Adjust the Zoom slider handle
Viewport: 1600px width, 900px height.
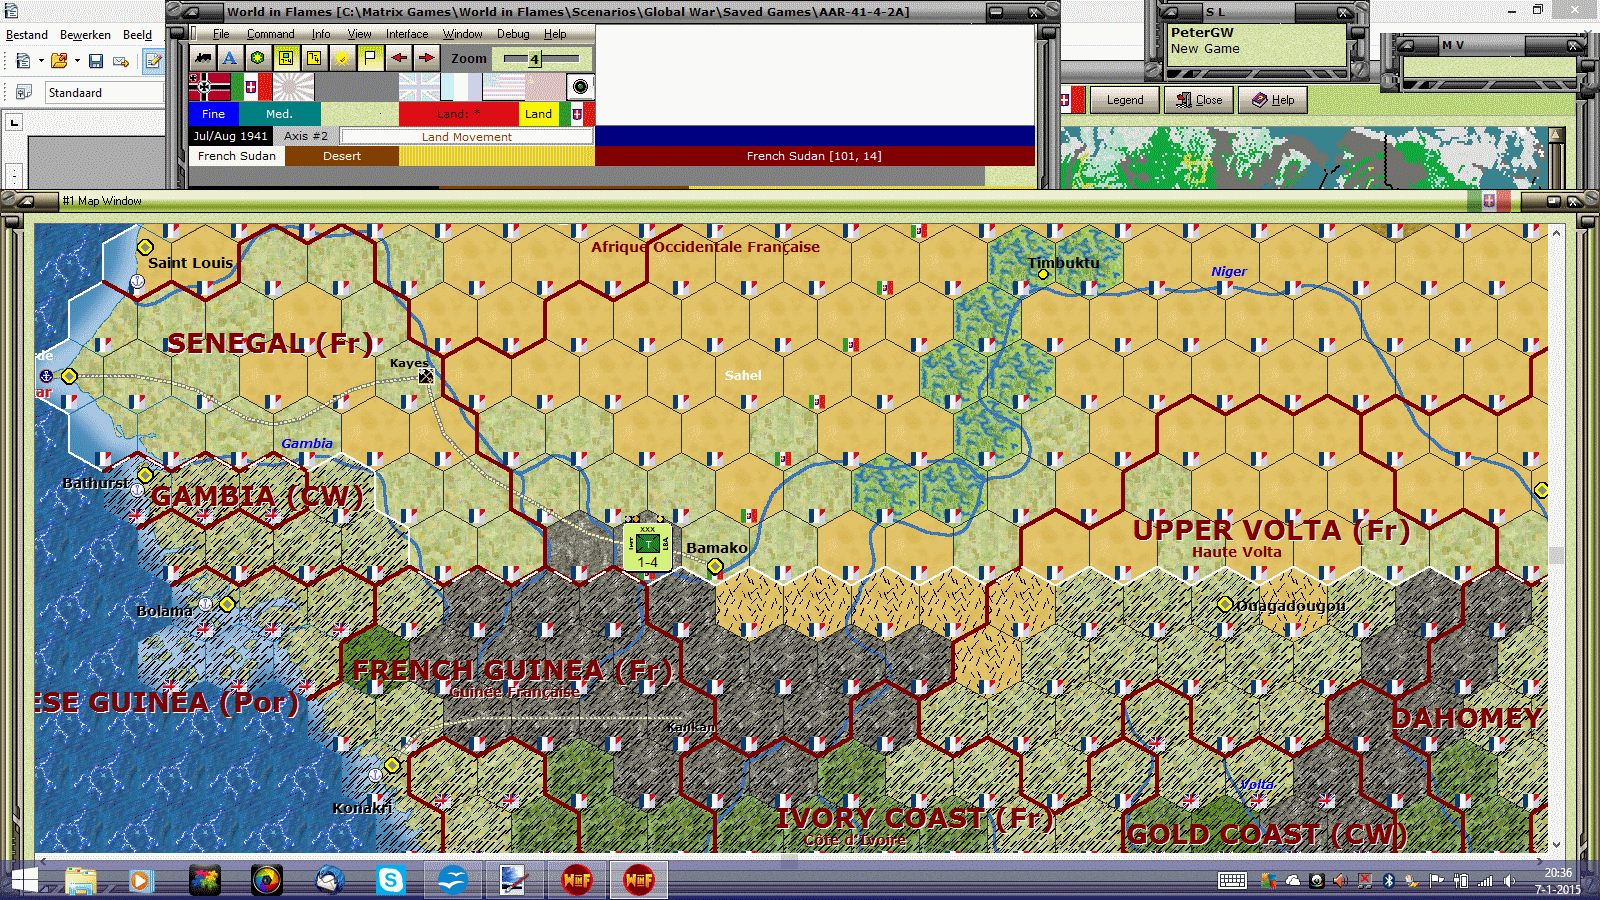534,59
